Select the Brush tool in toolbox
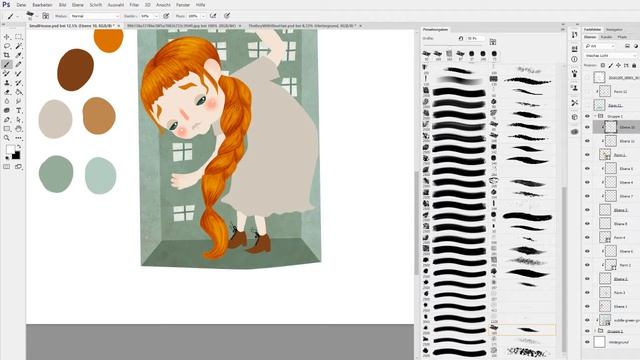The width and height of the screenshot is (640, 360). tap(7, 64)
